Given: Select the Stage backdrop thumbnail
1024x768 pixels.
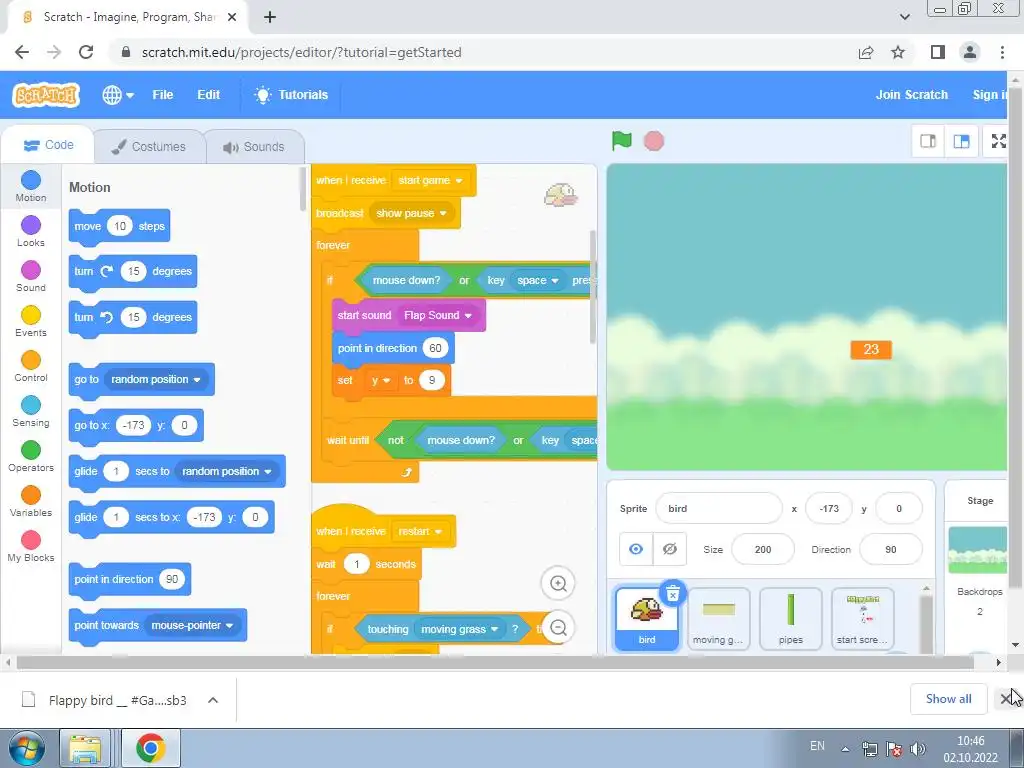Looking at the screenshot, I should pyautogui.click(x=978, y=550).
